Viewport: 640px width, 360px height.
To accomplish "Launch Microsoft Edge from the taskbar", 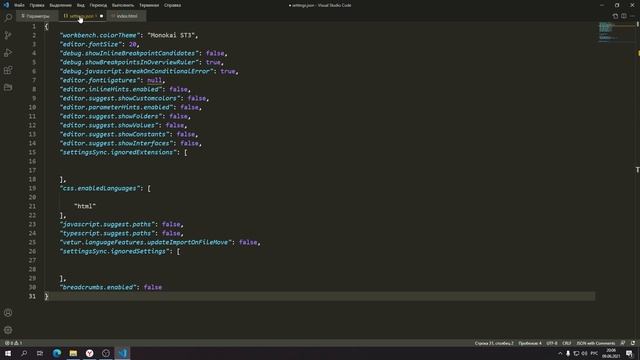I will (57, 353).
